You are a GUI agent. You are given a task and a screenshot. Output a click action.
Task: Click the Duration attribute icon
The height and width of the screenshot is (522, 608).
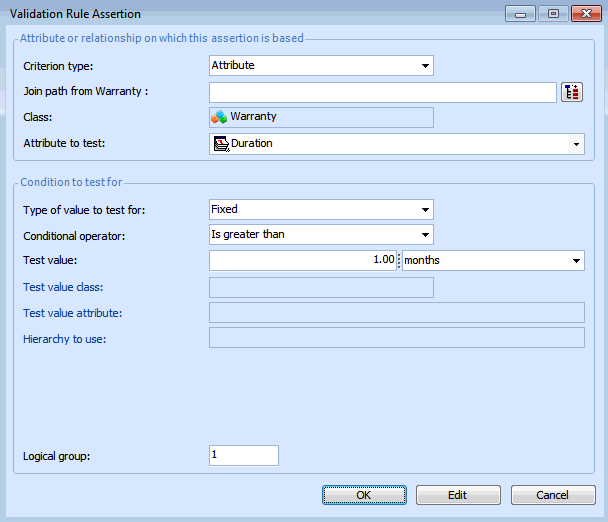pyautogui.click(x=221, y=144)
